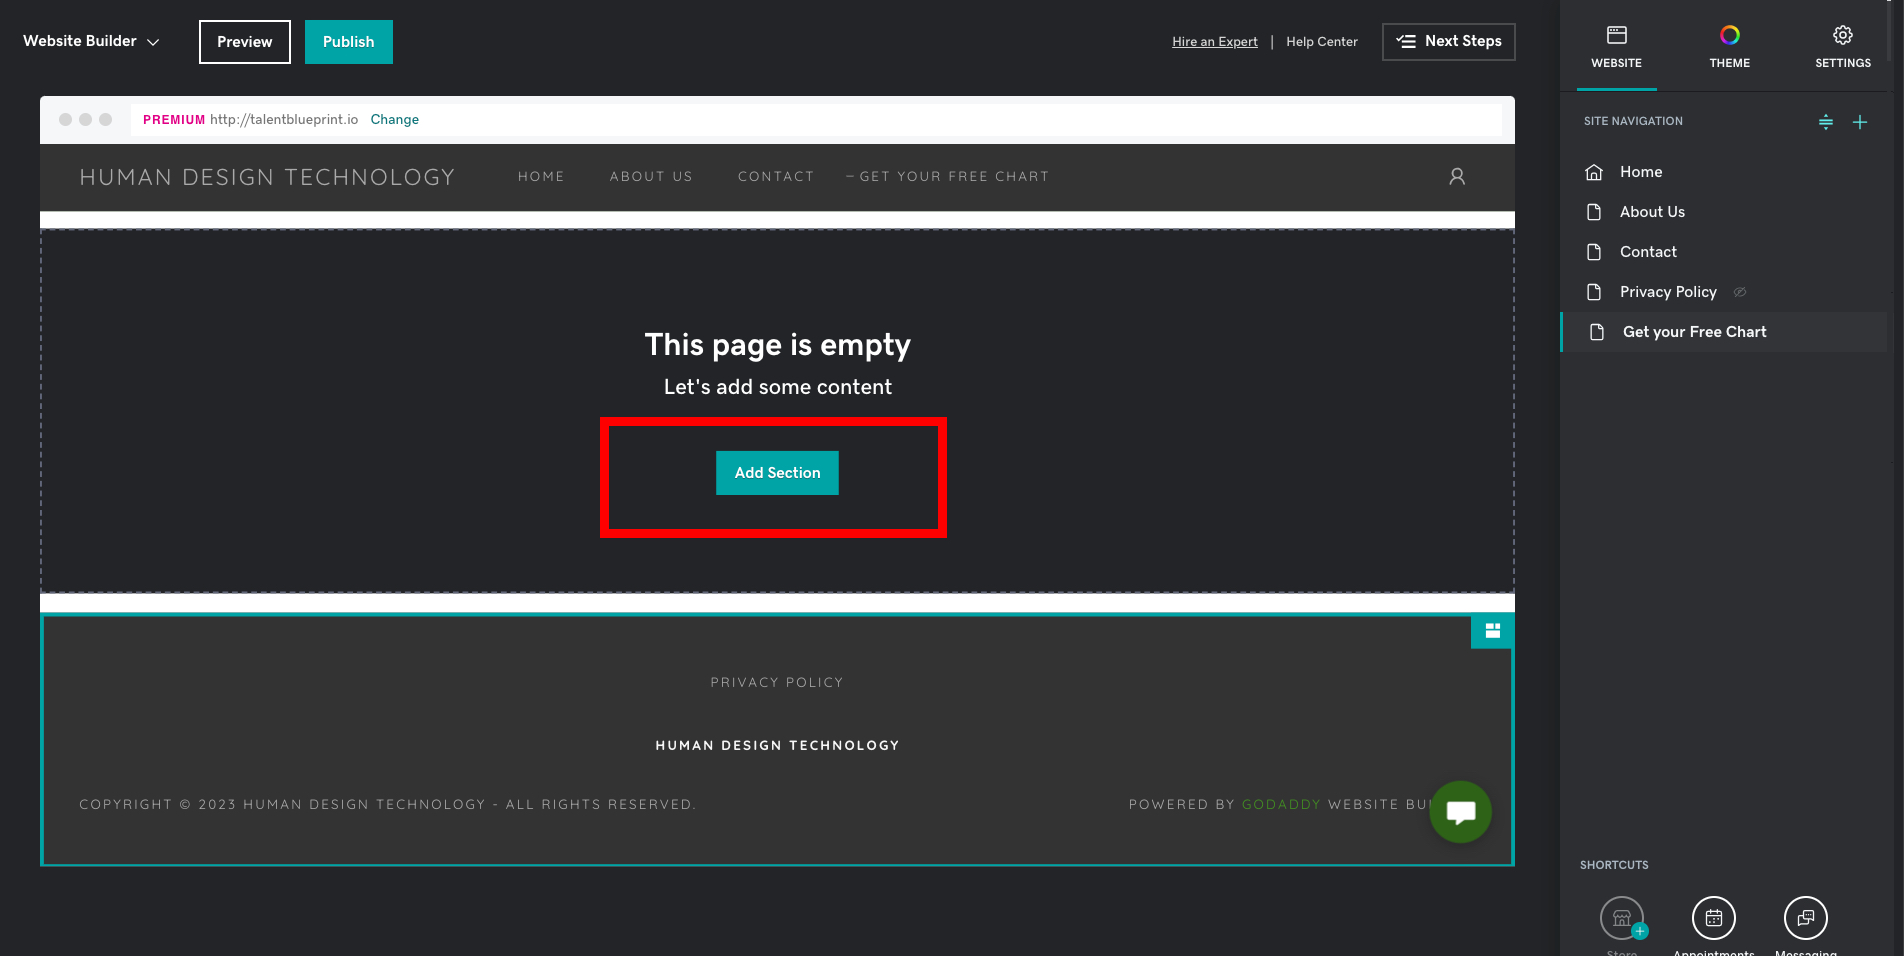Click the footer layout icon
Screen dimensions: 1904x956
pyautogui.click(x=1492, y=631)
